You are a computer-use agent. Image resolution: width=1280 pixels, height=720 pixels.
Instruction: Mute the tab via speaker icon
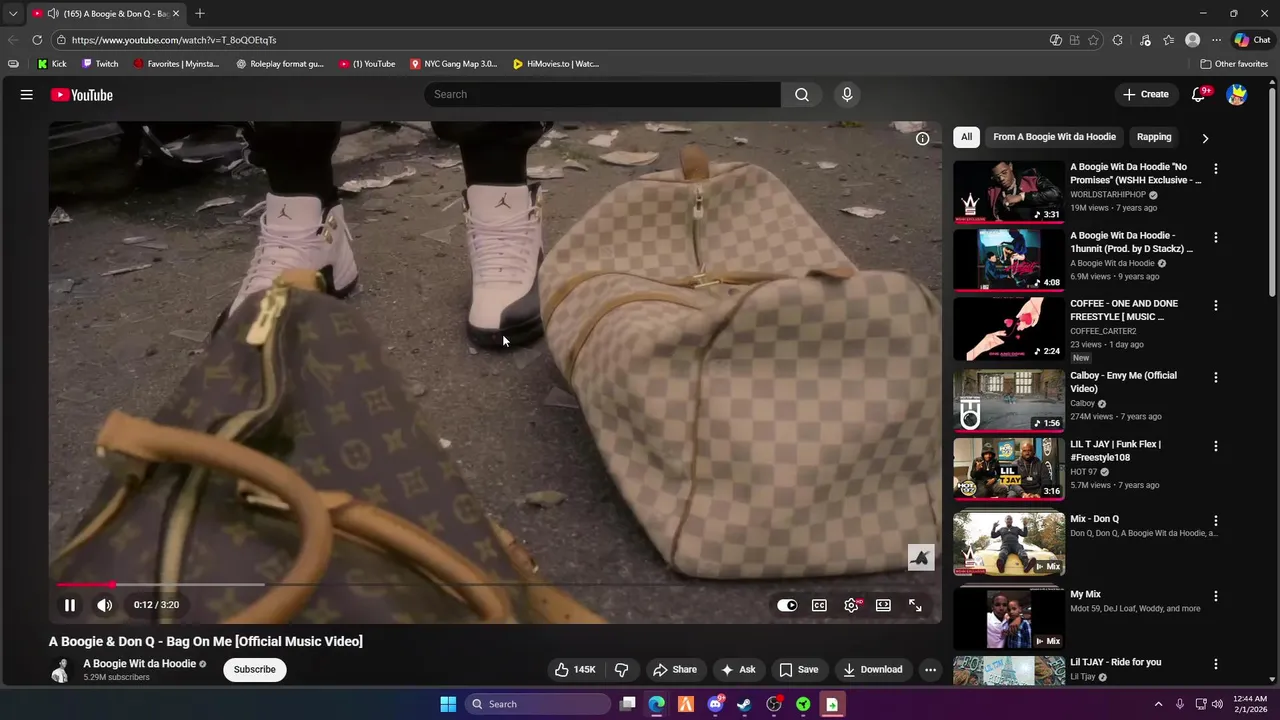[52, 14]
